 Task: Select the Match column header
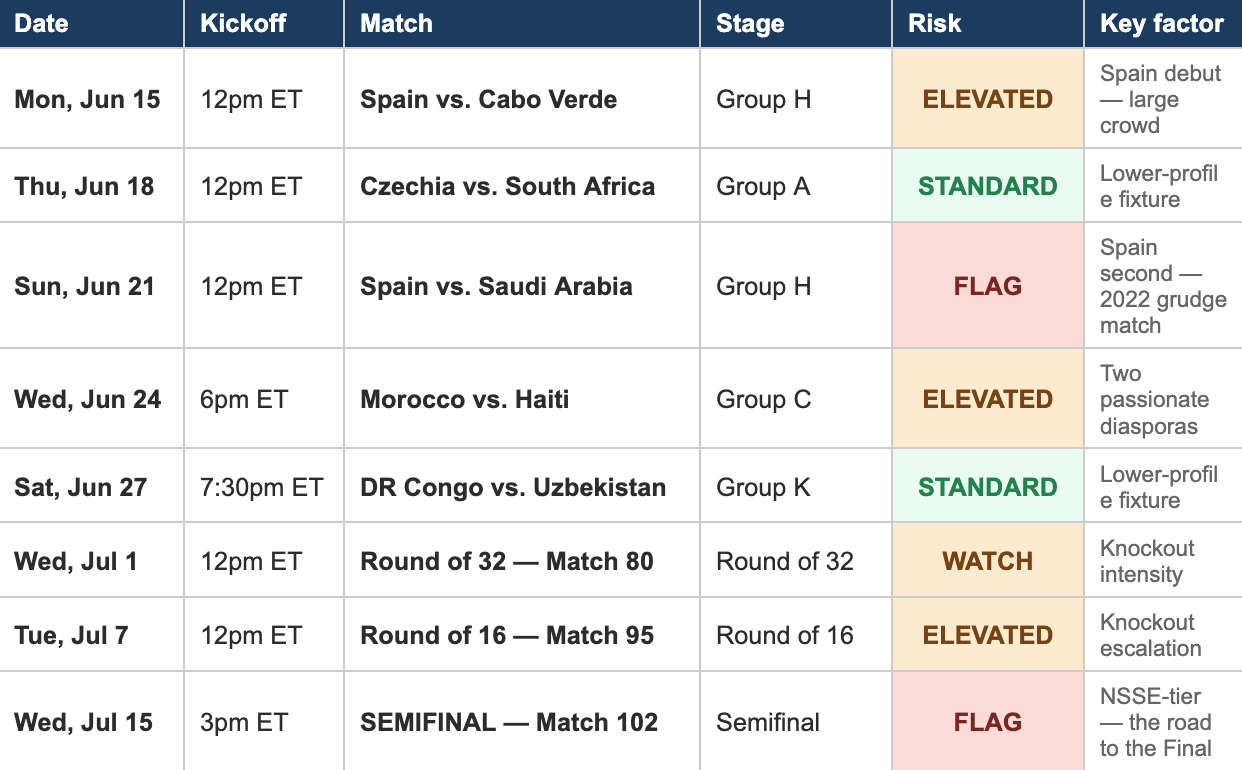[x=522, y=24]
